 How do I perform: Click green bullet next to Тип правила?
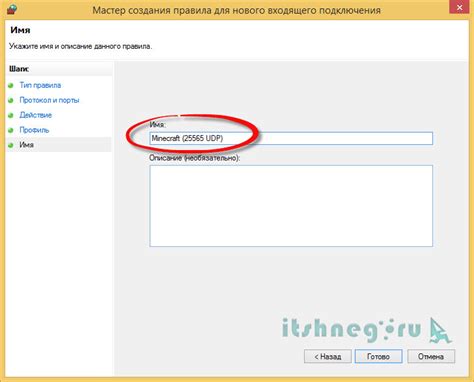point(11,86)
